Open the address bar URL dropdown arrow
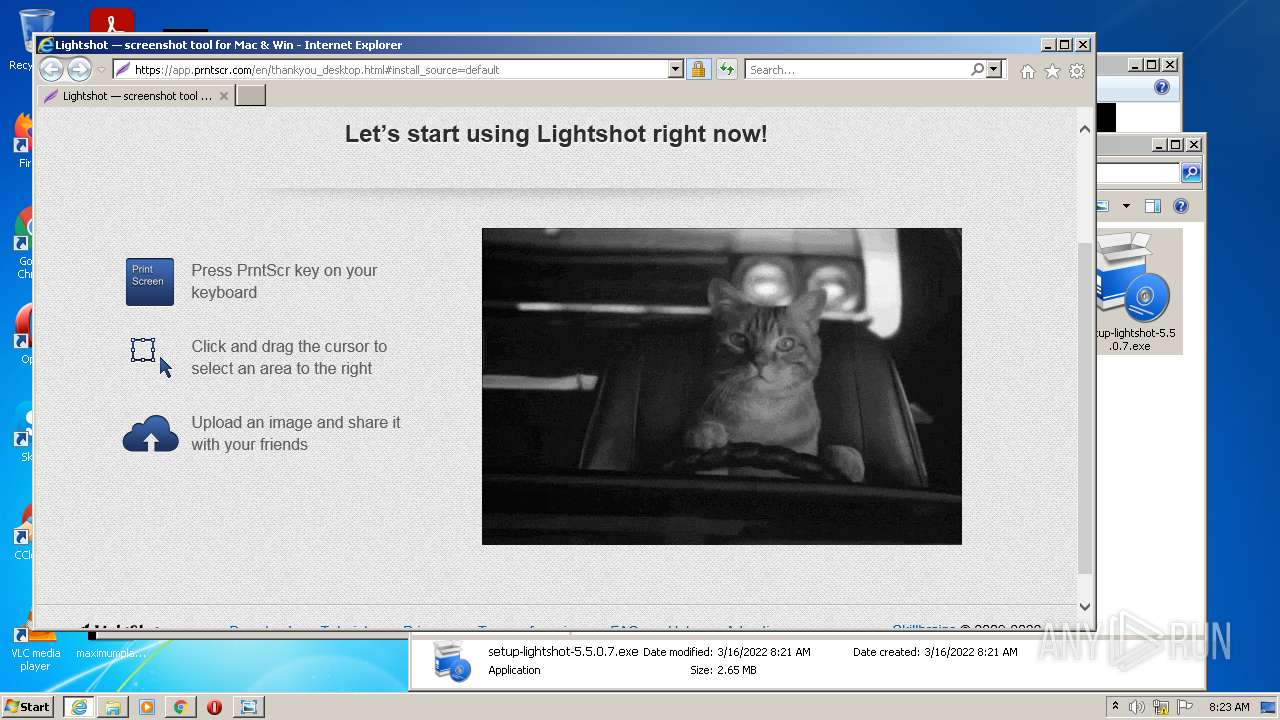Viewport: 1280px width, 720px height. point(675,69)
